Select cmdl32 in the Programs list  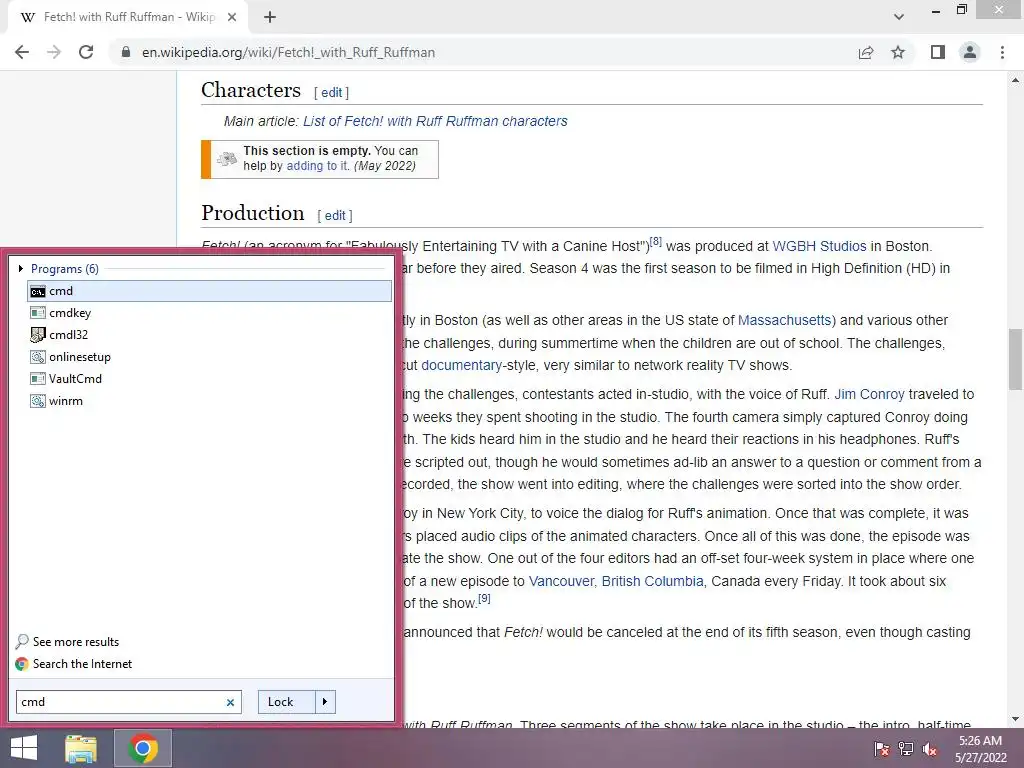210,335
